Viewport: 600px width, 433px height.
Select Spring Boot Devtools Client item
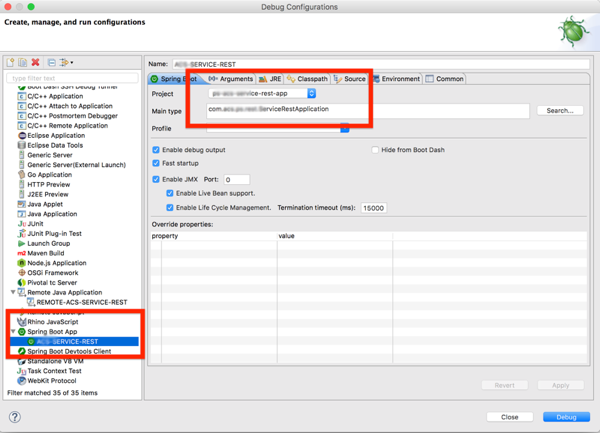pyautogui.click(x=69, y=352)
